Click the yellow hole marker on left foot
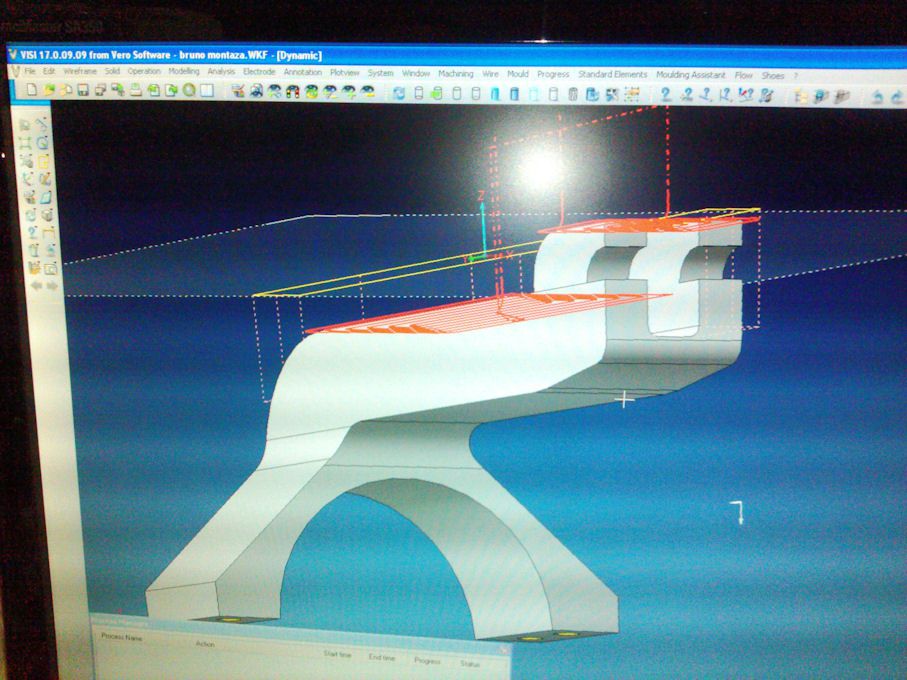The width and height of the screenshot is (907, 680). click(x=231, y=620)
